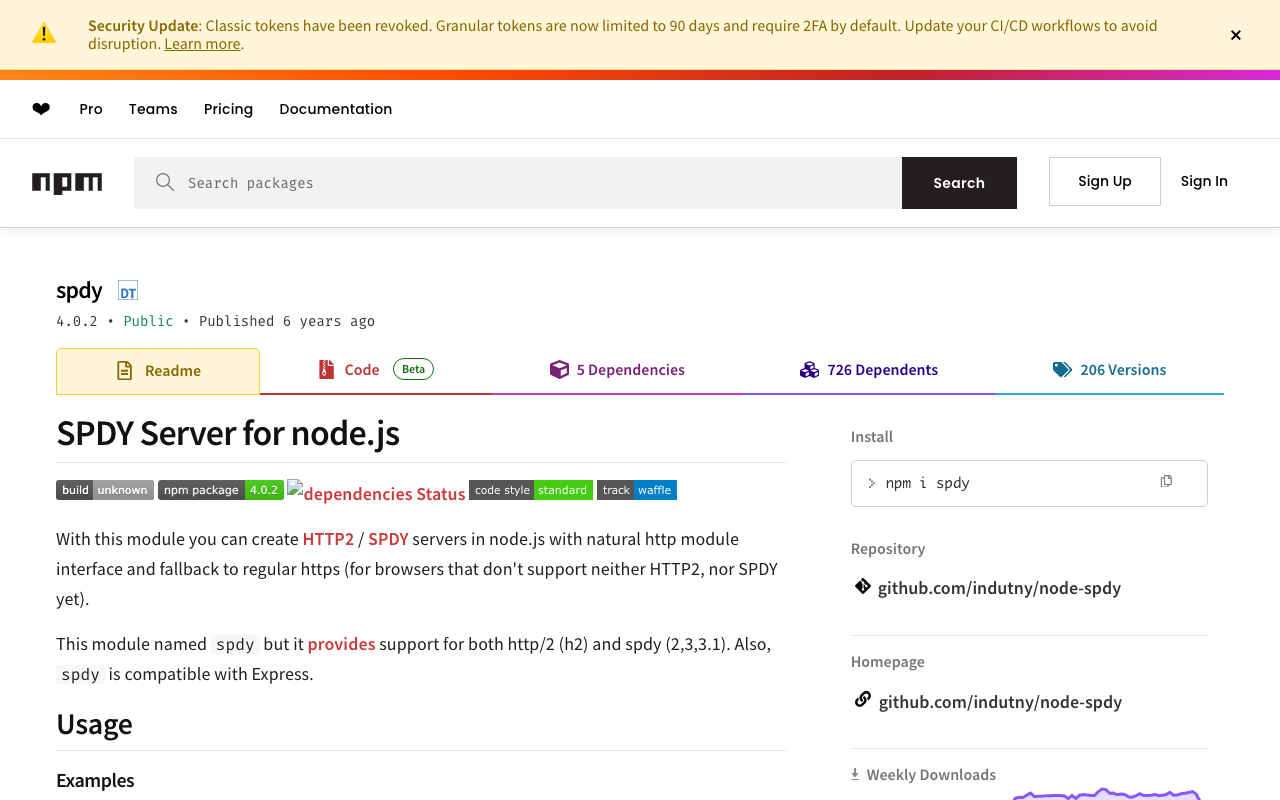Dismiss the security update banner
The image size is (1280, 800).
pyautogui.click(x=1236, y=35)
